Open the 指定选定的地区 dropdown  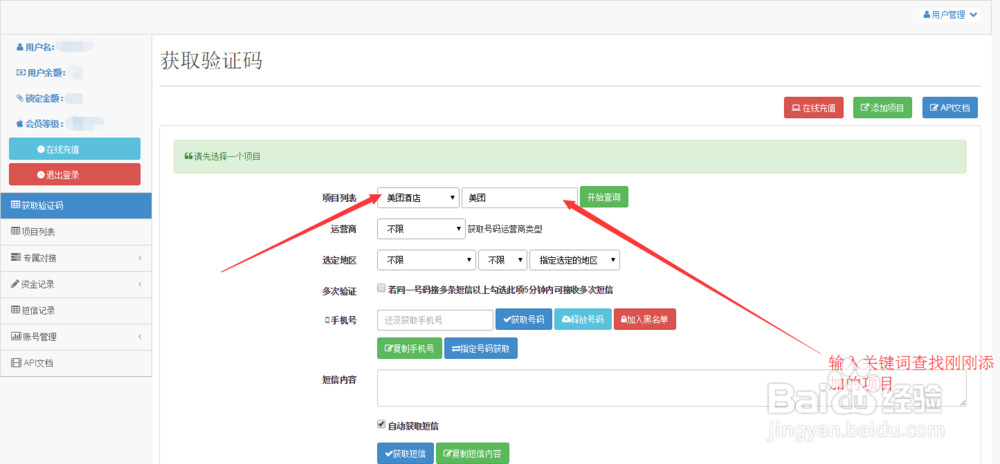[575, 260]
